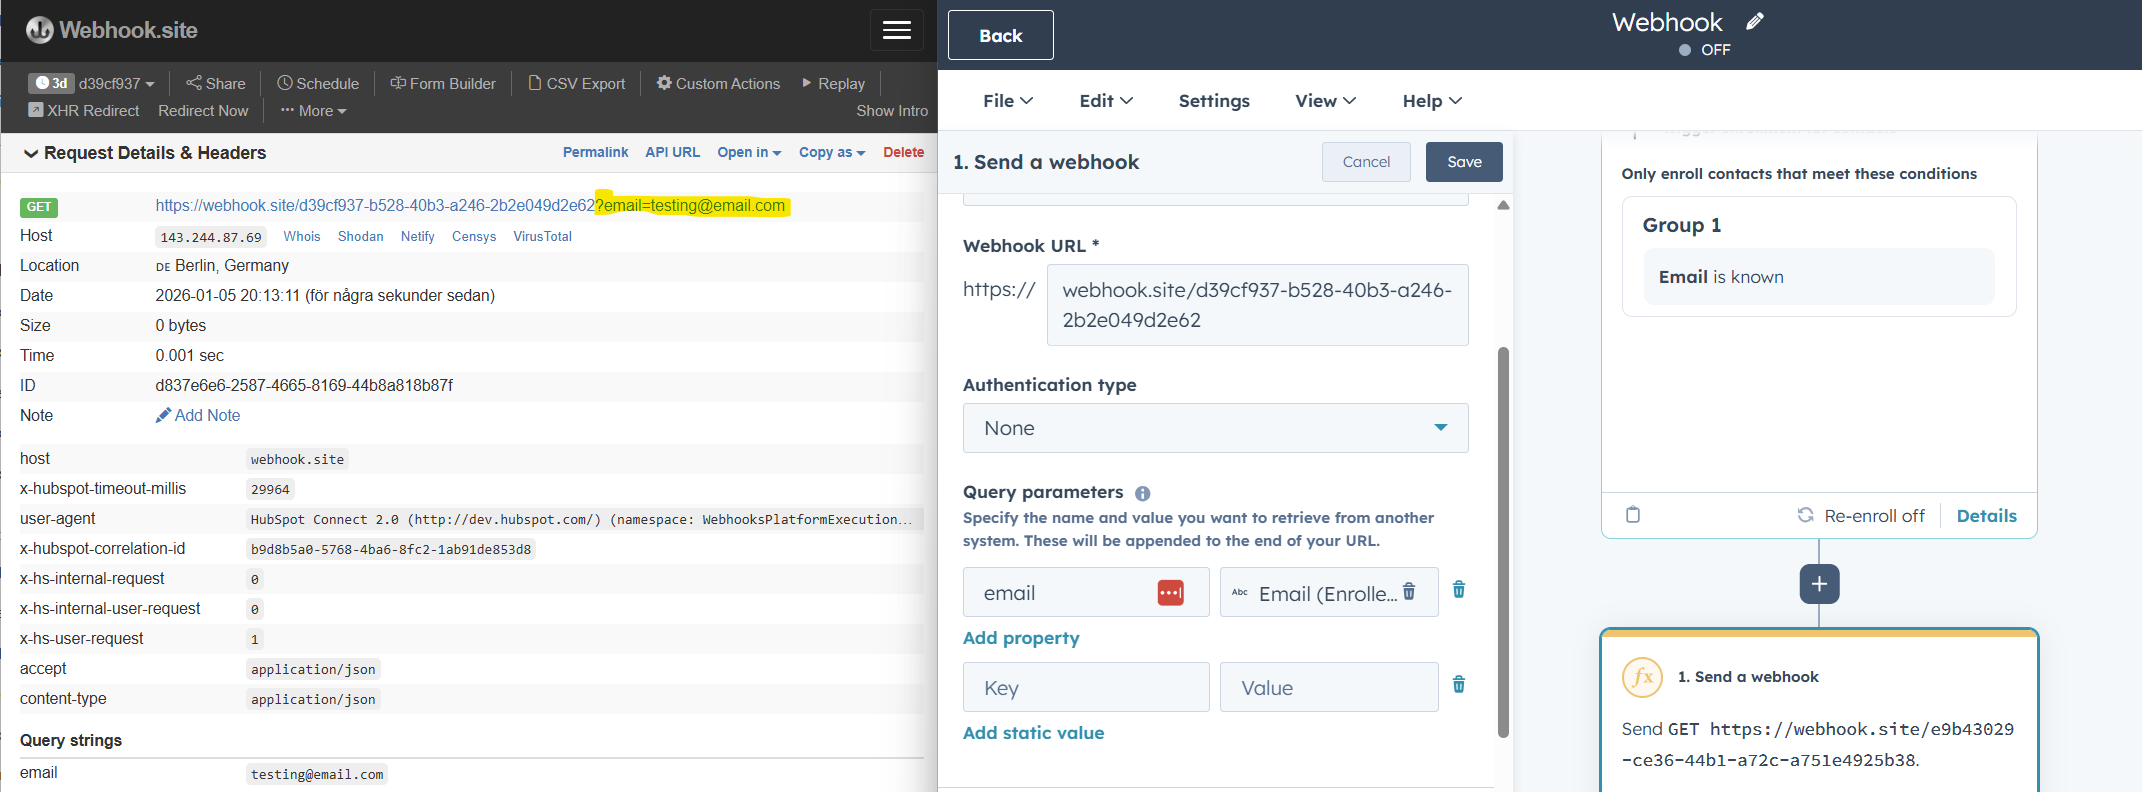Click the clipboard icon on trigger card
This screenshot has height=792, width=2142.
[x=1633, y=515]
